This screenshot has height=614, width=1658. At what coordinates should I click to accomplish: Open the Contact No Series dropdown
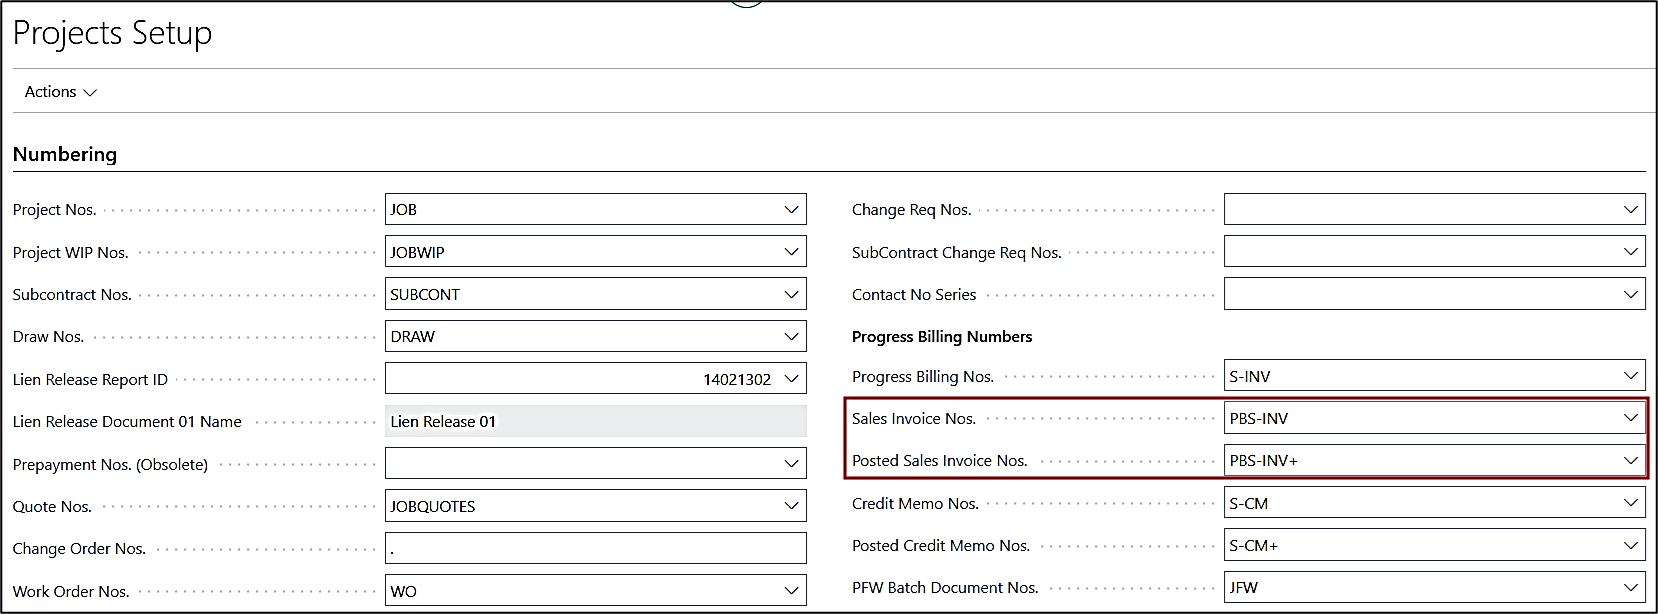(1630, 295)
